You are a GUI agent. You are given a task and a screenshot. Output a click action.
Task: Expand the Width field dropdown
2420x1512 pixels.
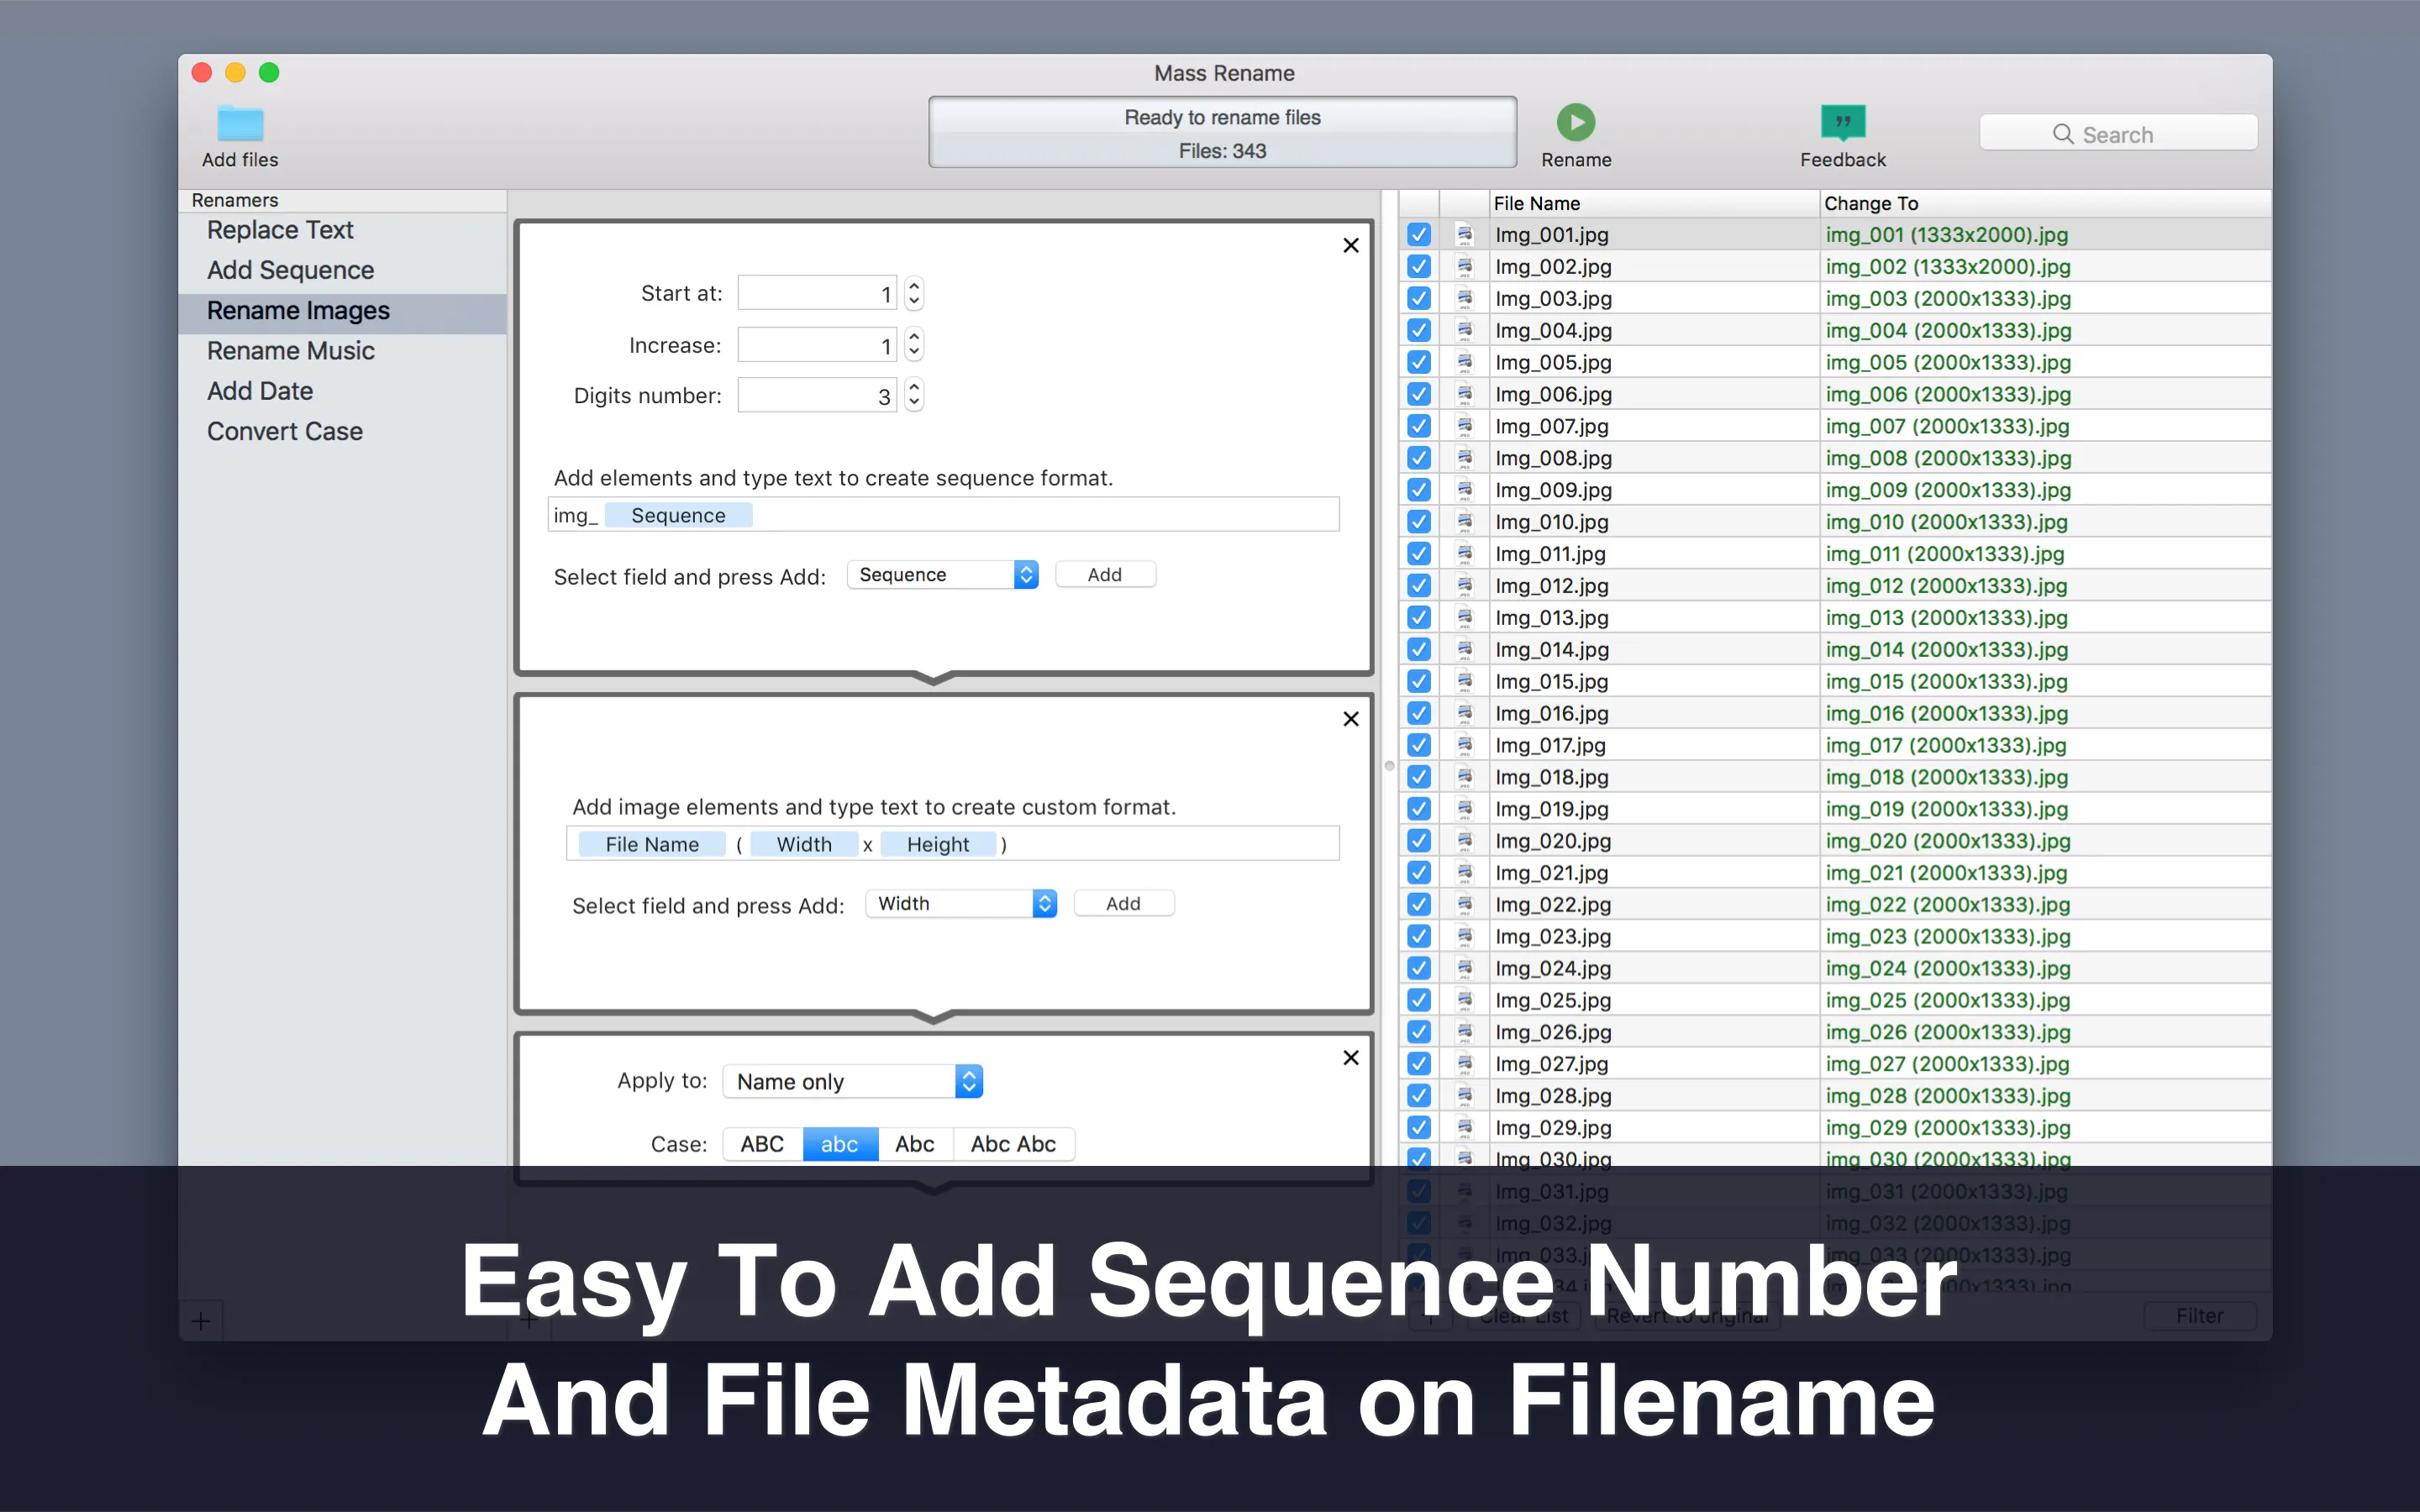point(961,904)
